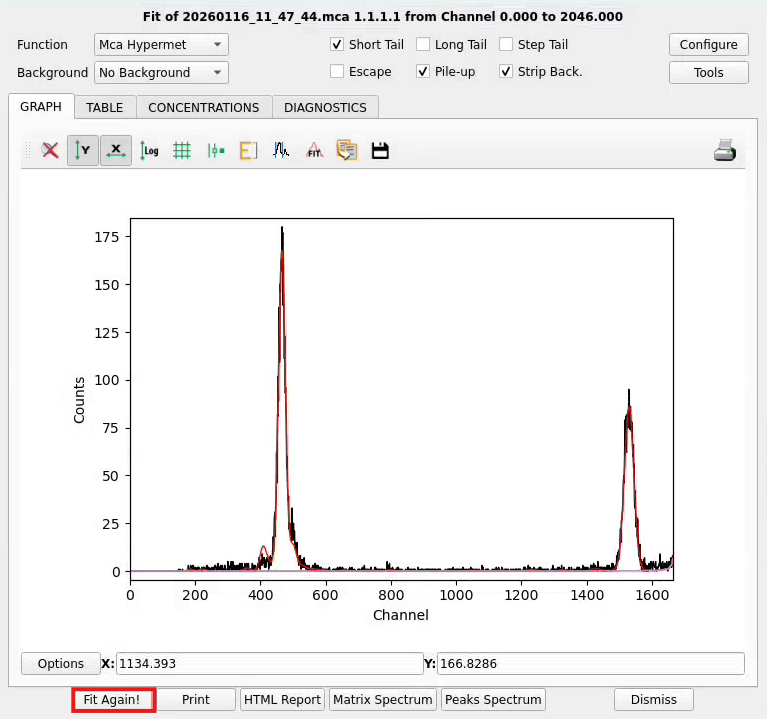Show the Peaks Spectrum
The image size is (767, 719).
point(493,699)
